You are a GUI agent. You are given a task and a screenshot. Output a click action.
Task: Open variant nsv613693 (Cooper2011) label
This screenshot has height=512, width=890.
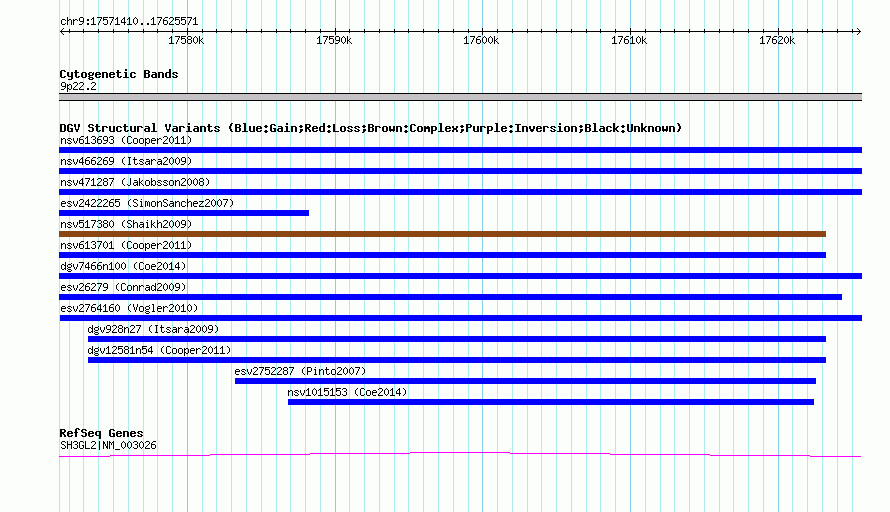(126, 140)
